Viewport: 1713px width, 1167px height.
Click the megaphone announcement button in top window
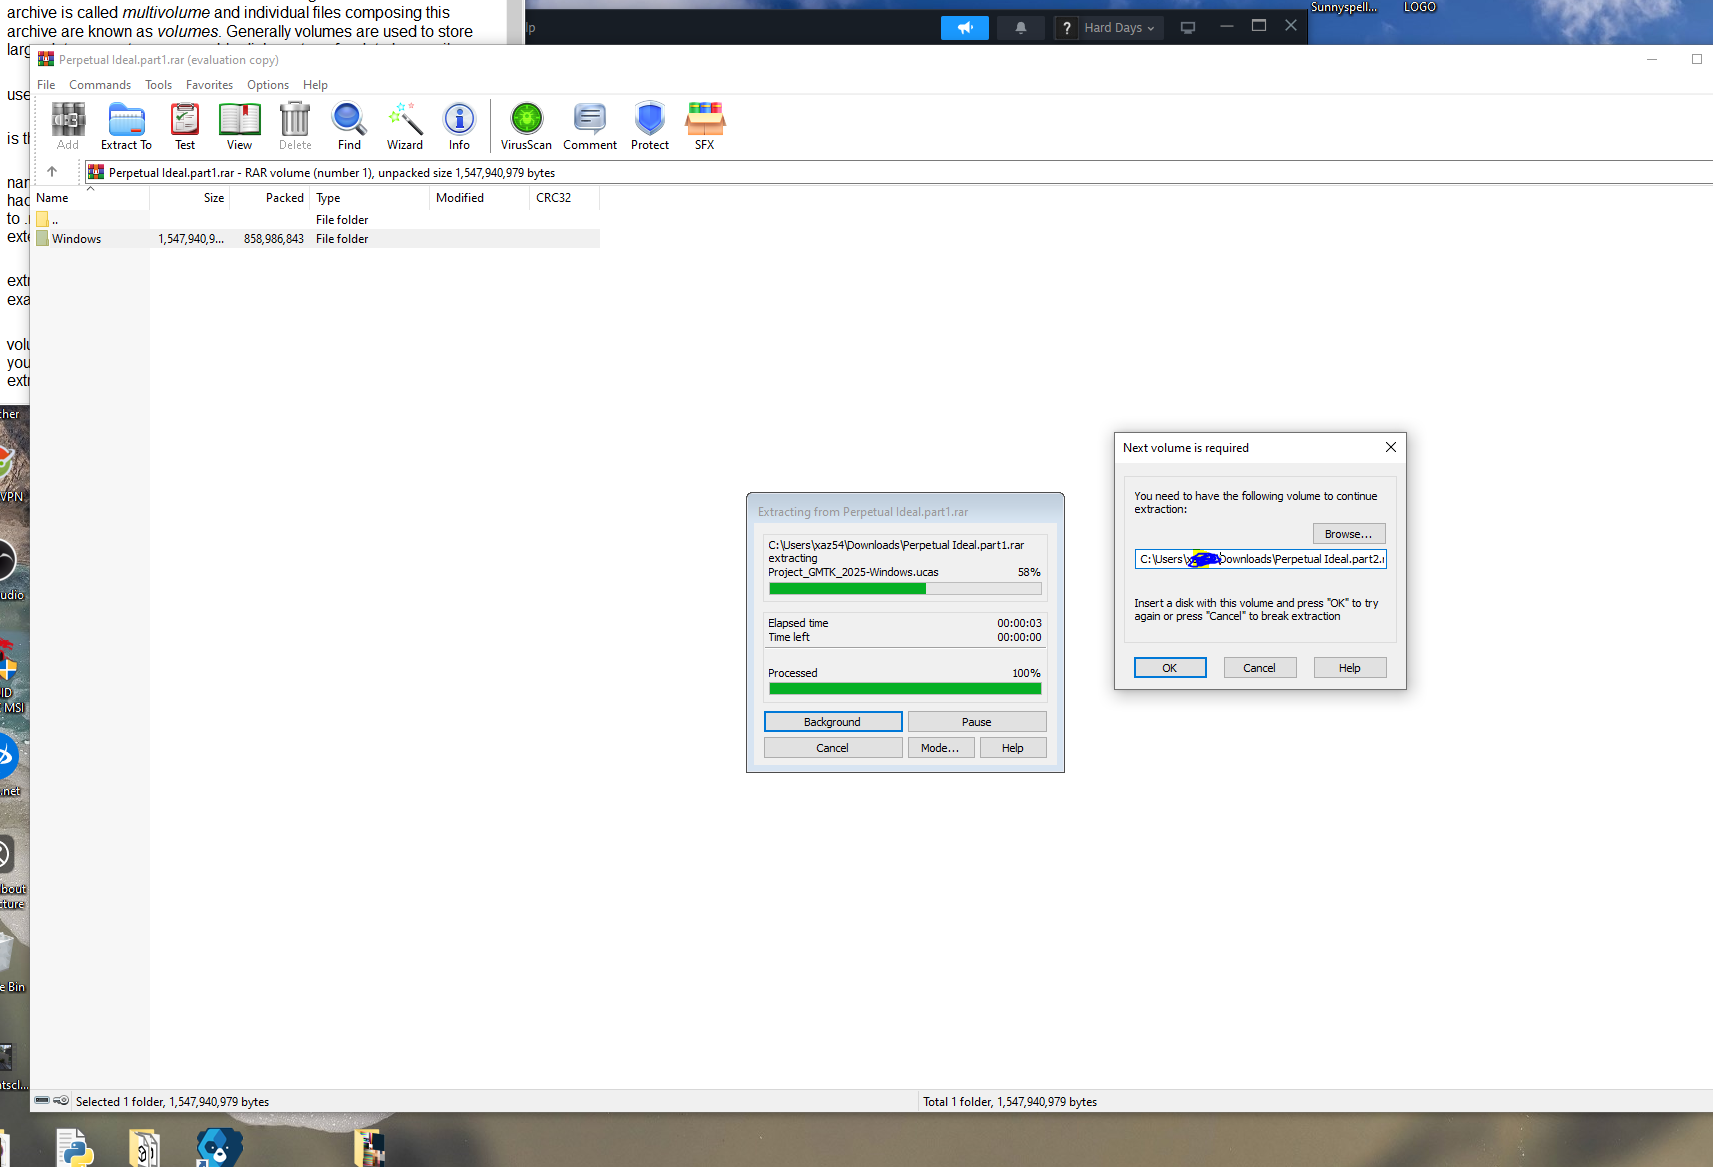965,28
